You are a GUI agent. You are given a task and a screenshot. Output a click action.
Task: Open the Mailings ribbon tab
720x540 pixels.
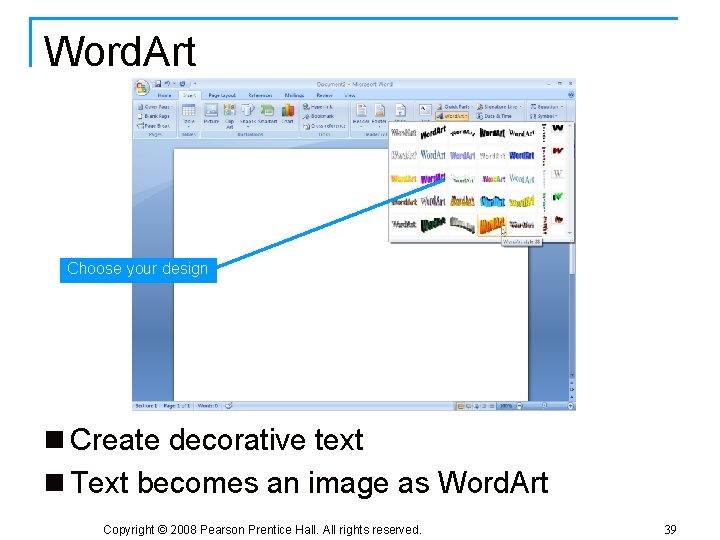click(294, 96)
